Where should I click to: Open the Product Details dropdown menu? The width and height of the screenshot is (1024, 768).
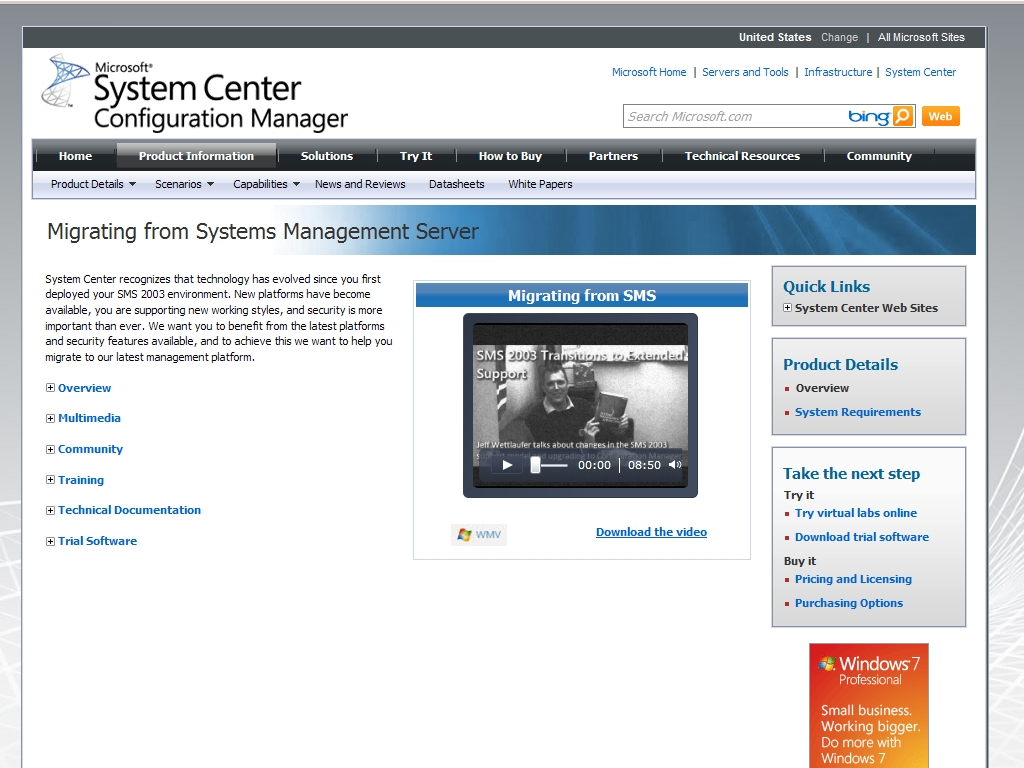[93, 184]
